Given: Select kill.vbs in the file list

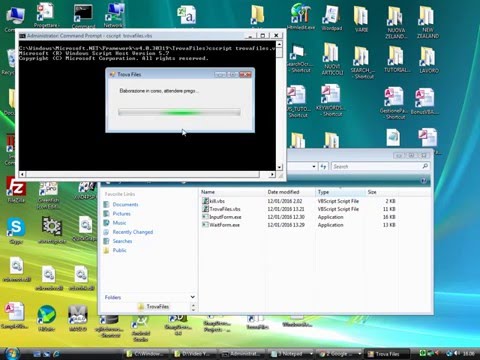Looking at the screenshot, I should 213,201.
